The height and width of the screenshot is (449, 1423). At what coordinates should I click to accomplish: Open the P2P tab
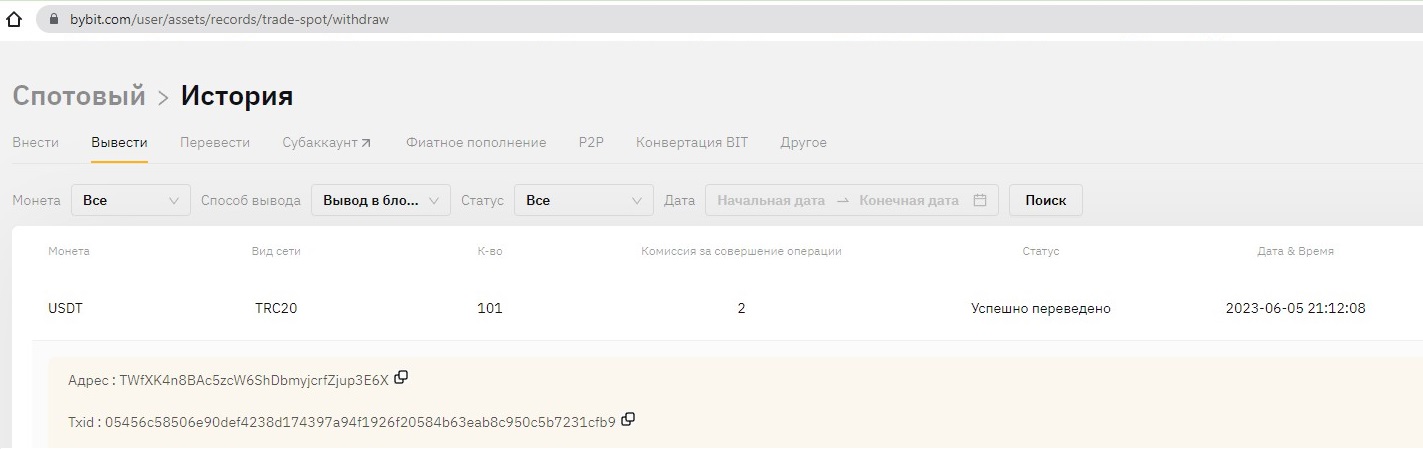click(591, 143)
